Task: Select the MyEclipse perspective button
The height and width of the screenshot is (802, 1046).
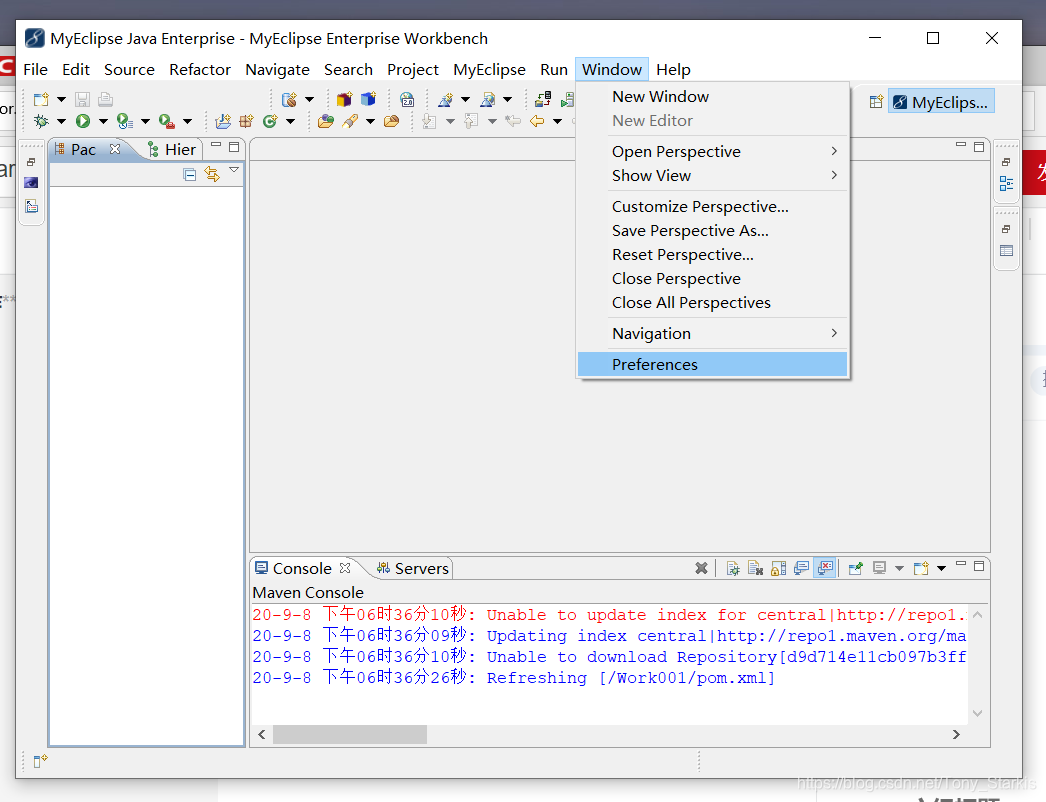Action: (941, 102)
